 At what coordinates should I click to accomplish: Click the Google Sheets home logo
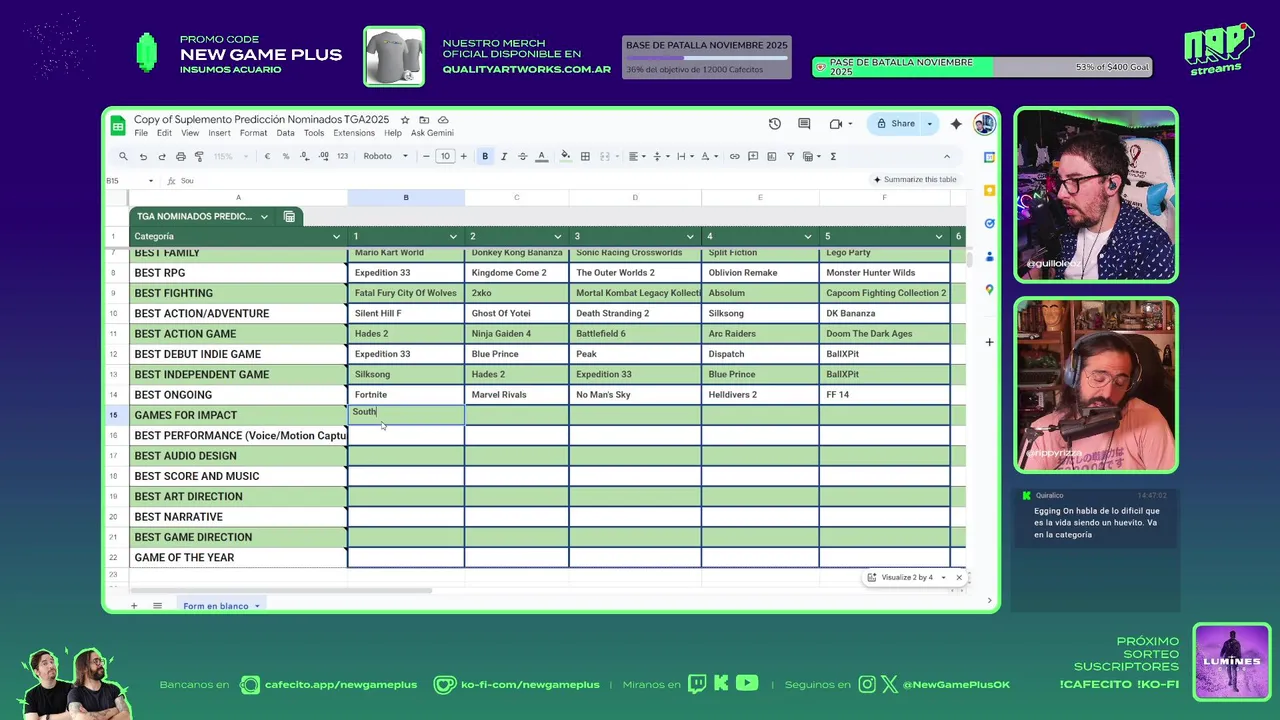coord(118,125)
